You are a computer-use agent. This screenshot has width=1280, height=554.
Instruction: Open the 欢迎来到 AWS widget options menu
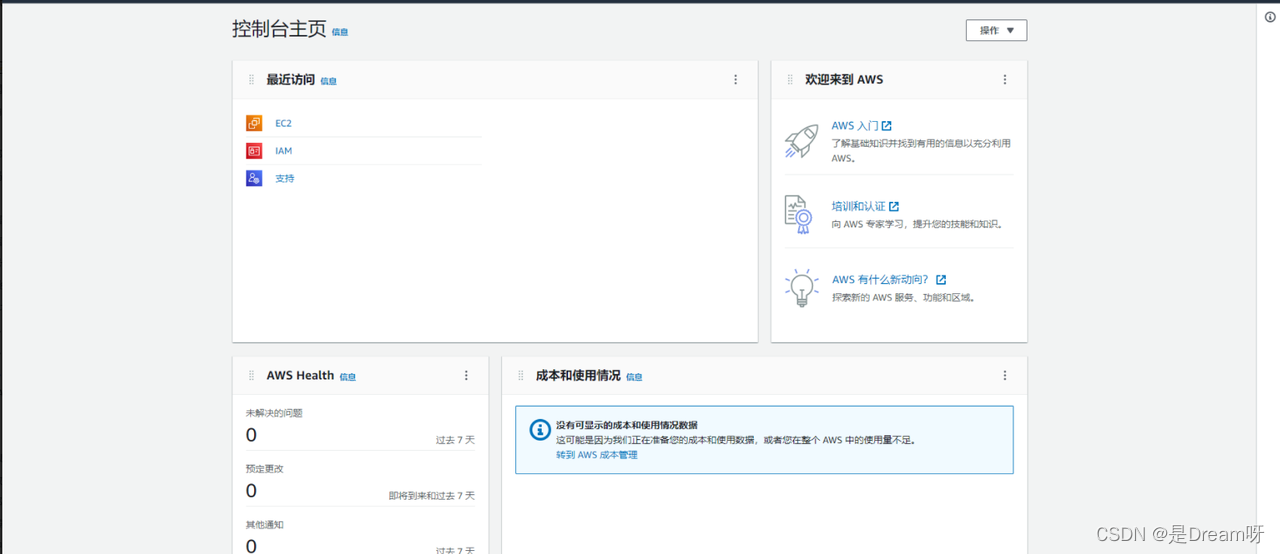pyautogui.click(x=1005, y=80)
